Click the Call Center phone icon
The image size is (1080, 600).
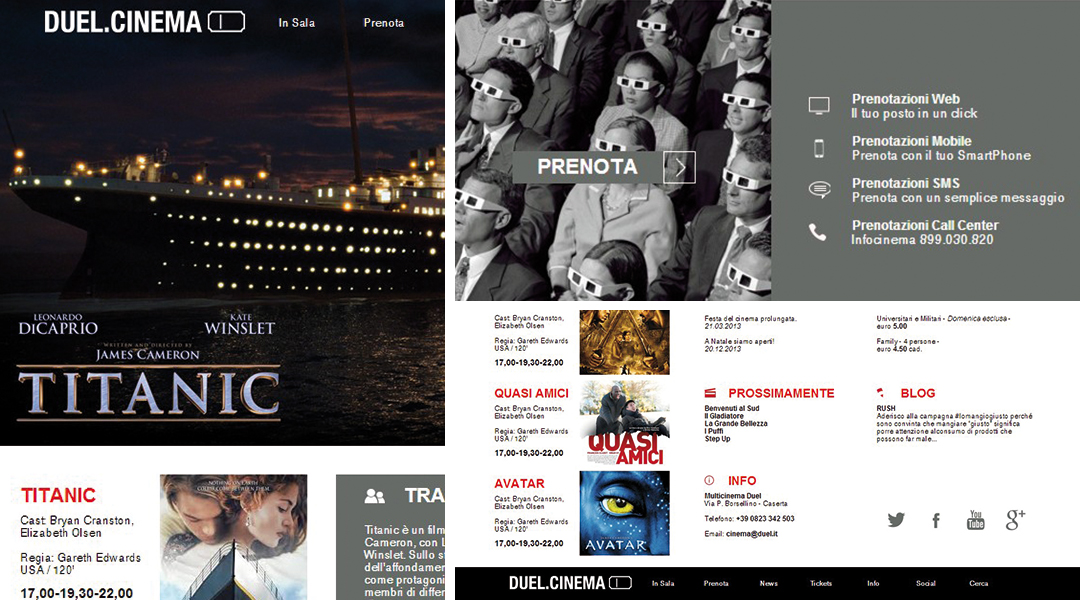(x=818, y=232)
